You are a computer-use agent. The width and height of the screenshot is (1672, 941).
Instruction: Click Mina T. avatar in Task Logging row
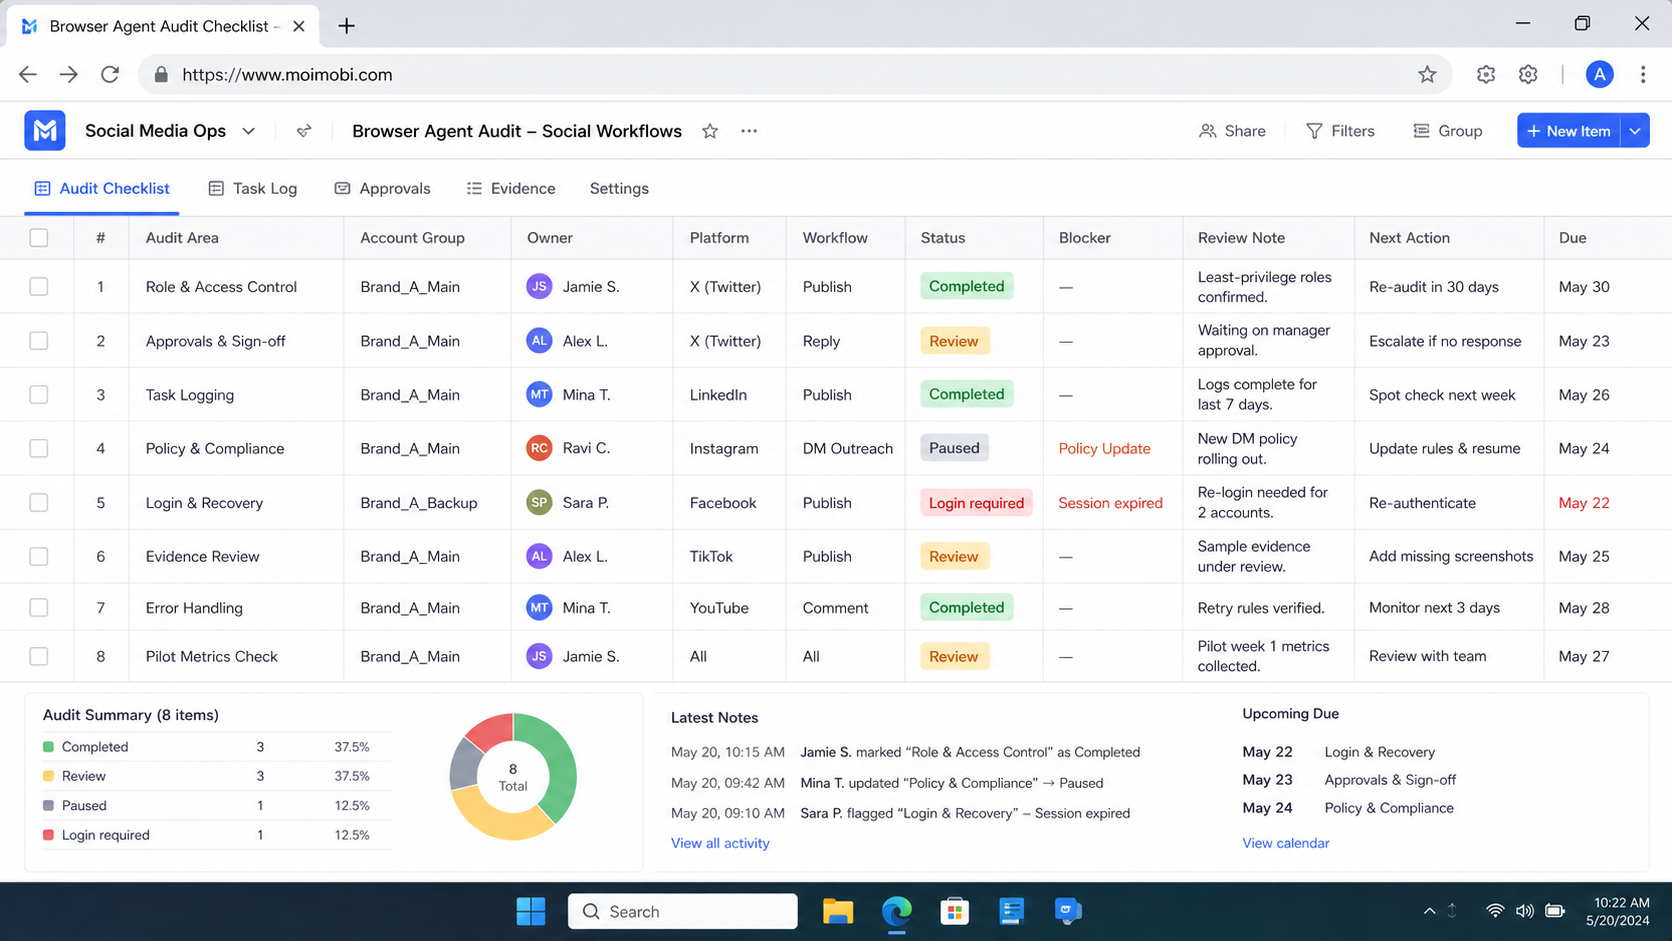(x=539, y=395)
